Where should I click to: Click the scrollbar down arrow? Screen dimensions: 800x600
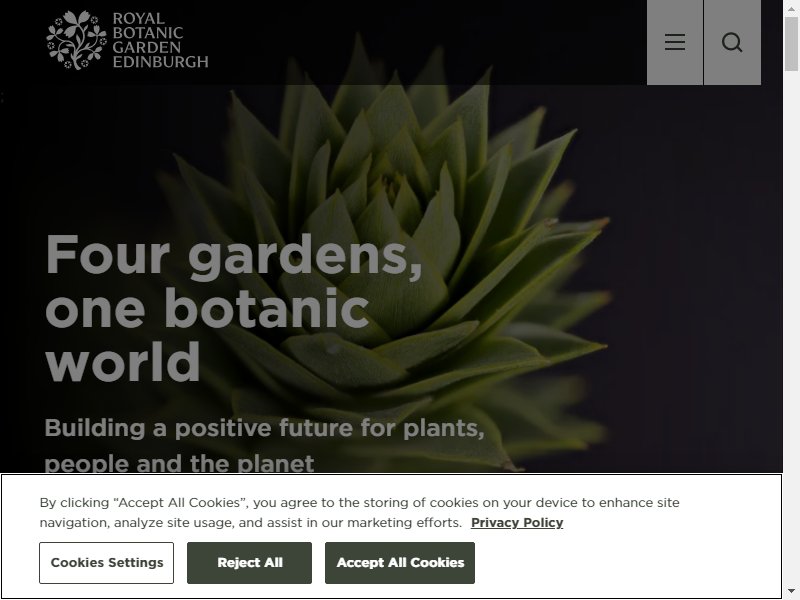click(x=791, y=593)
